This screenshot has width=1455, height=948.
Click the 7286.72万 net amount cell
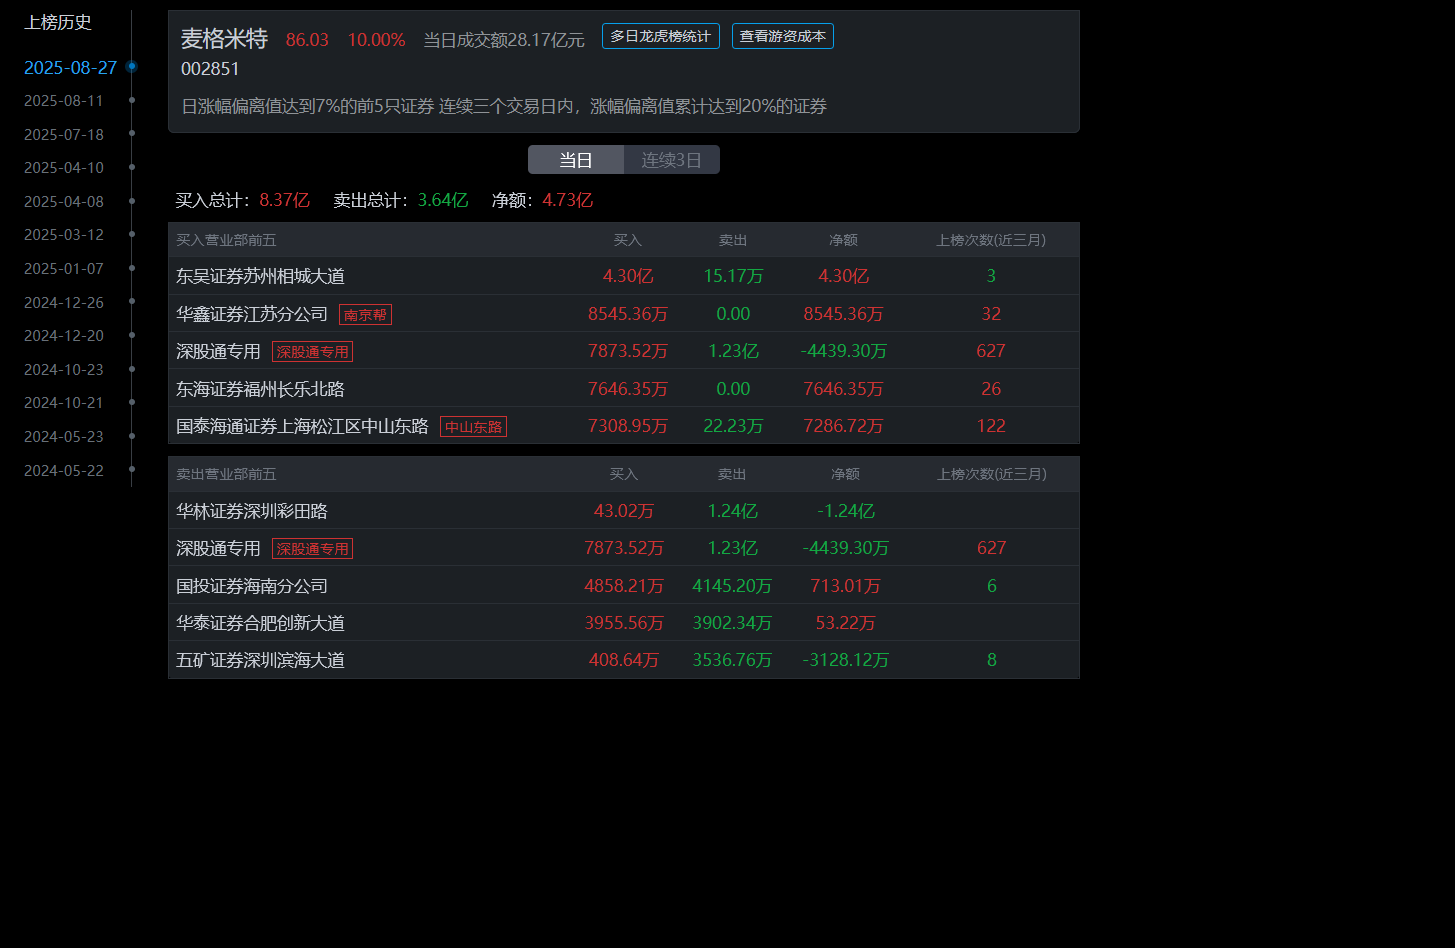click(x=843, y=426)
